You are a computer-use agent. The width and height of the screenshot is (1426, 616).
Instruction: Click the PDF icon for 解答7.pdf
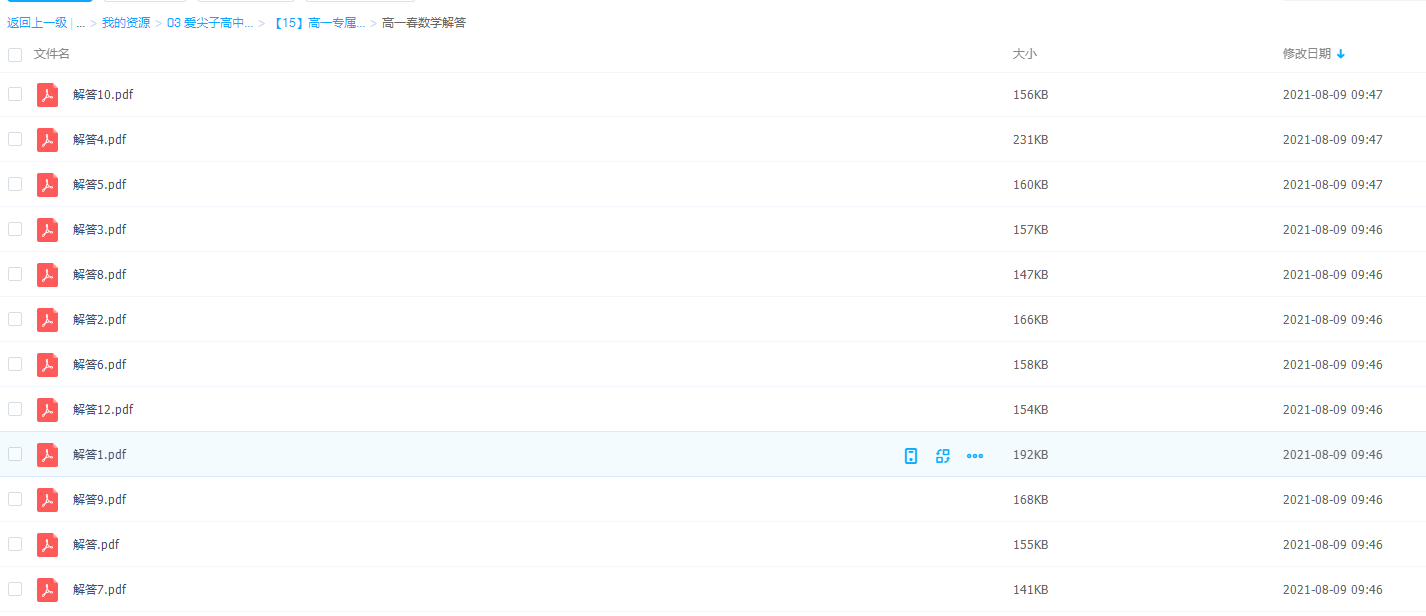click(47, 590)
